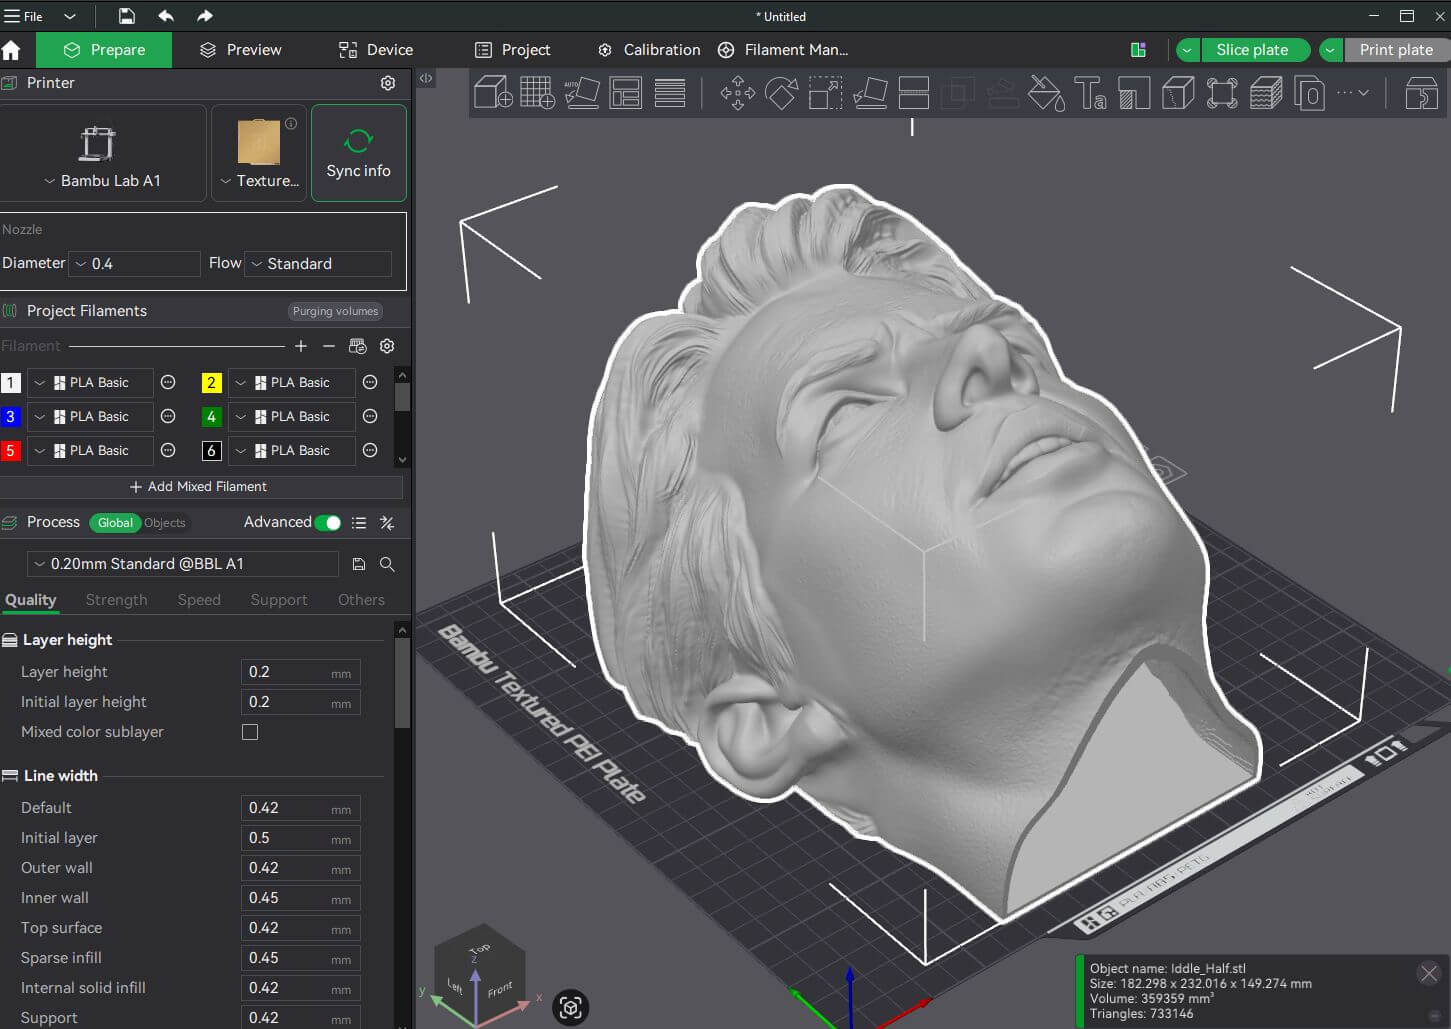Select the Move tool icon
This screenshot has height=1029, width=1451.
click(x=738, y=93)
